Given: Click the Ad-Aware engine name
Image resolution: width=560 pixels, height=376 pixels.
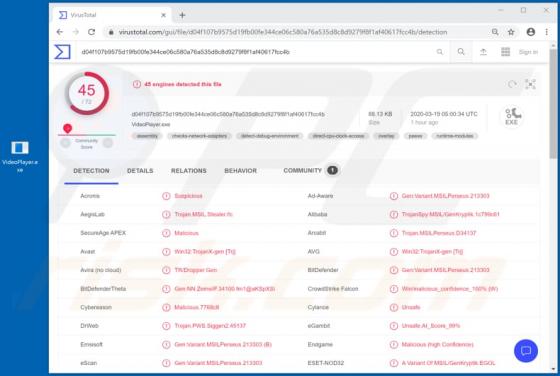Looking at the screenshot, I should coord(320,196).
